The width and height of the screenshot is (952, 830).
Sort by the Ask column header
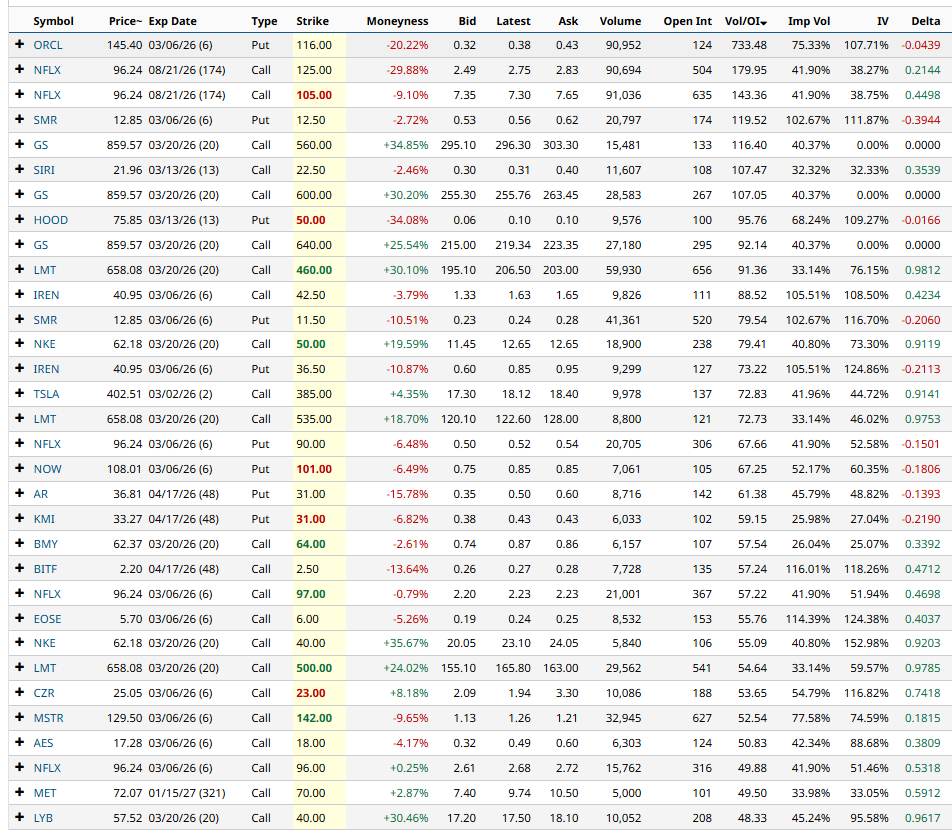568,21
